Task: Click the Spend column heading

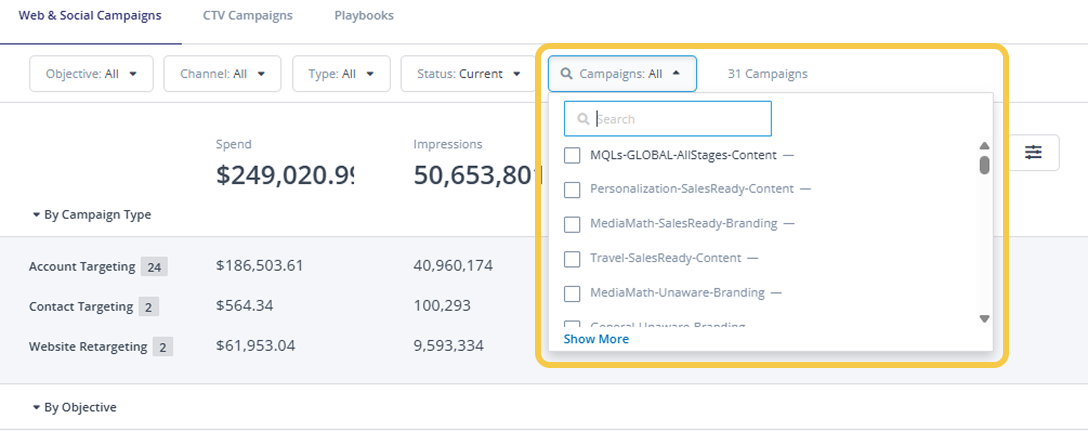Action: pyautogui.click(x=234, y=144)
